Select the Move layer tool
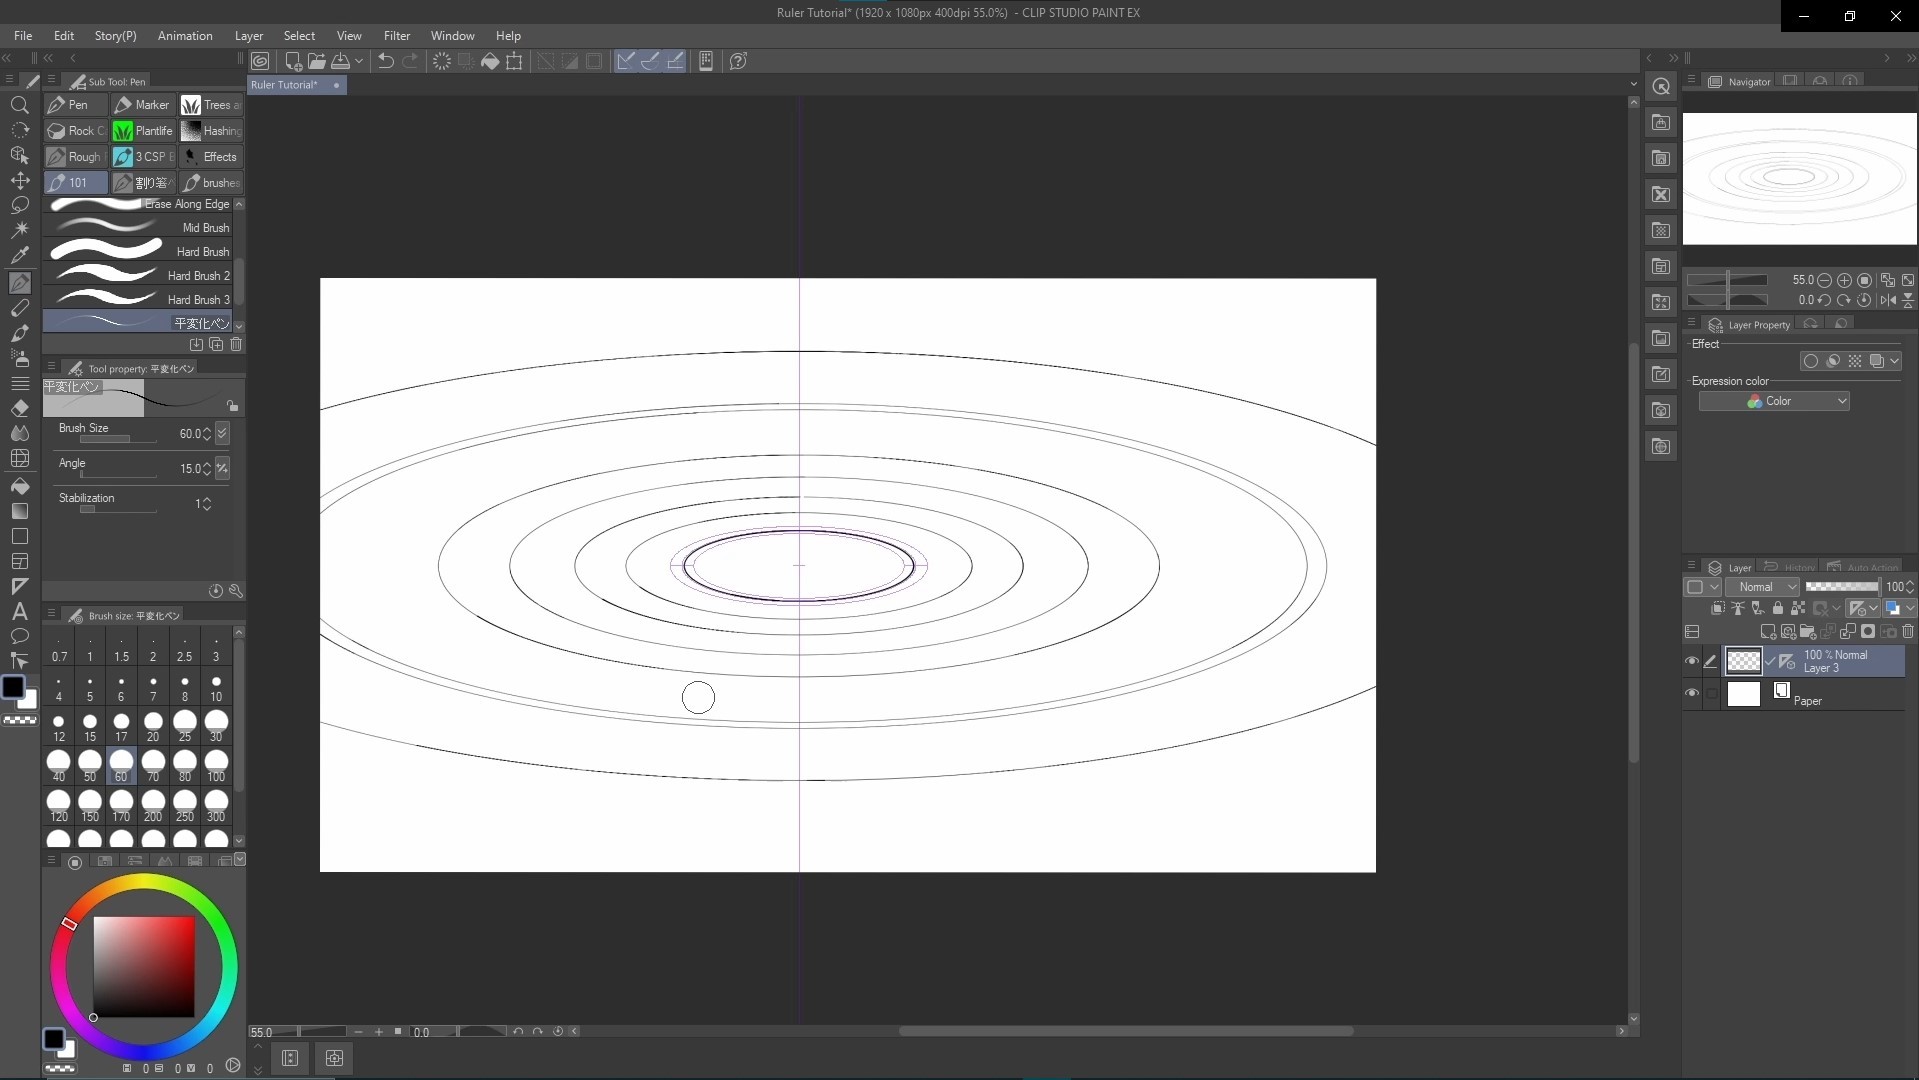Viewport: 1919px width, 1080px height. coord(20,180)
